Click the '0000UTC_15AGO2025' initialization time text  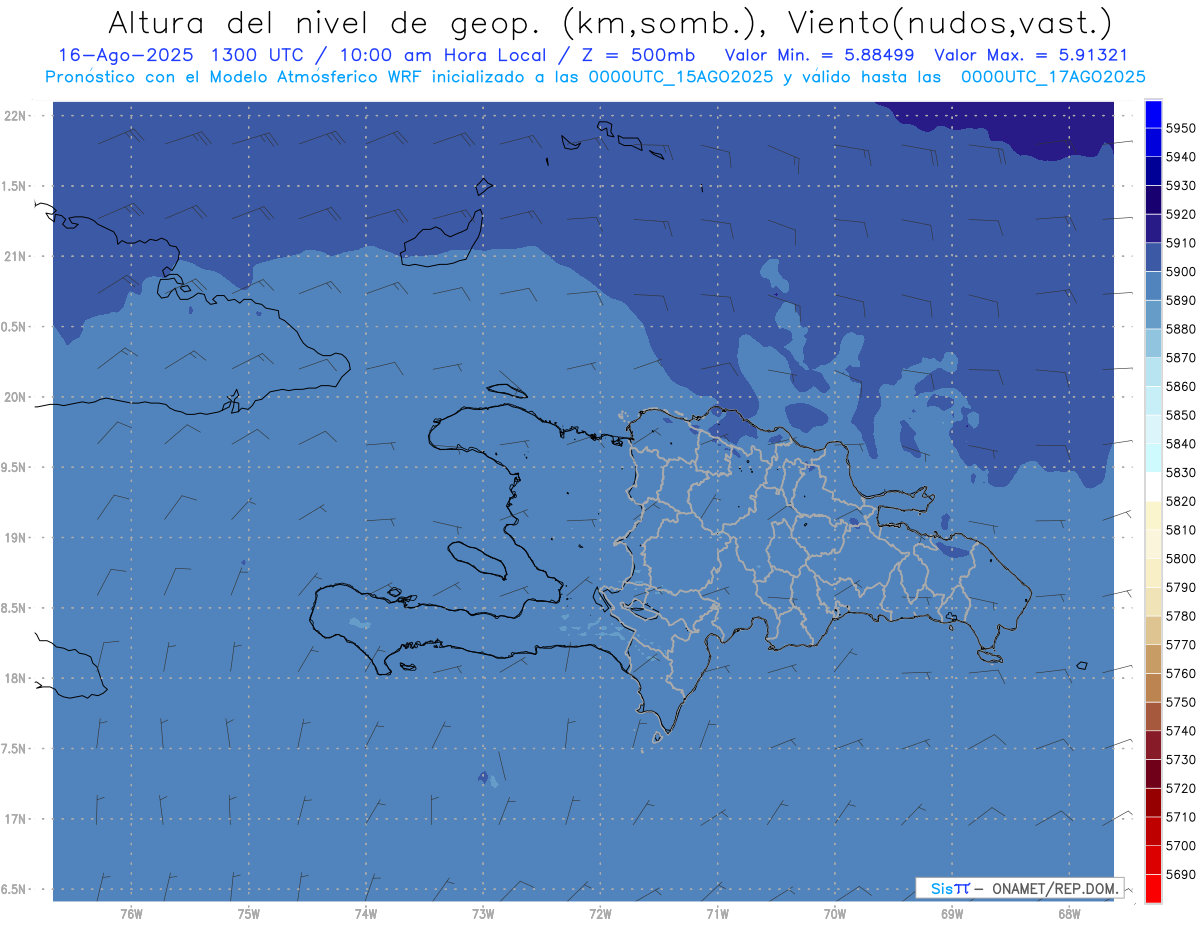681,77
